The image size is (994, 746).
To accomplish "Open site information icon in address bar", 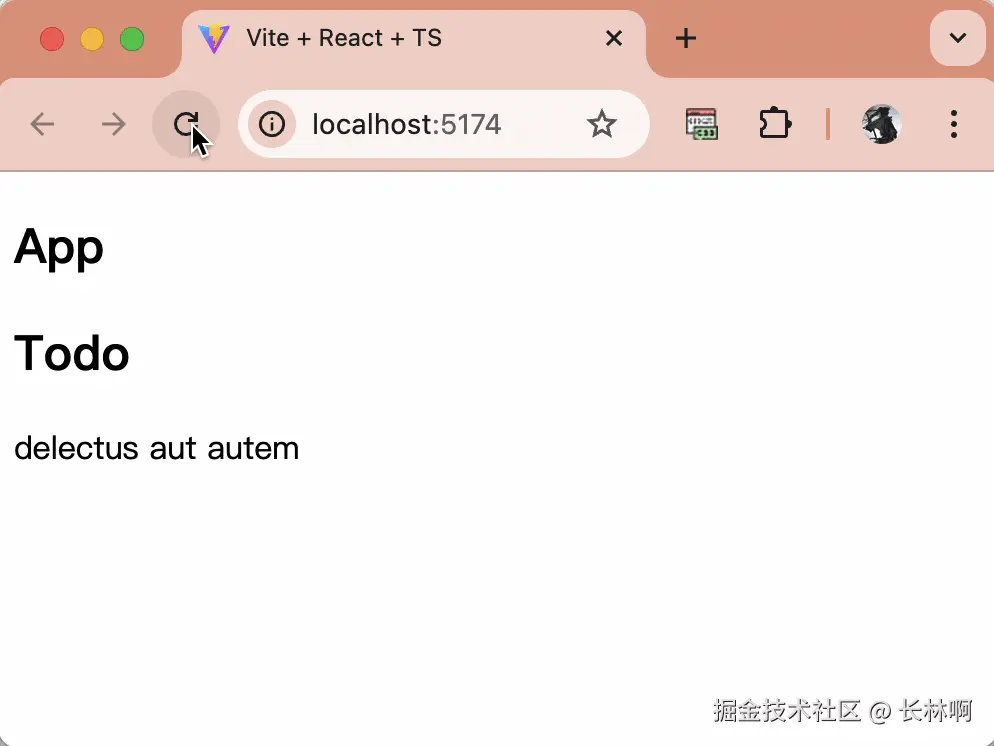I will 272,124.
